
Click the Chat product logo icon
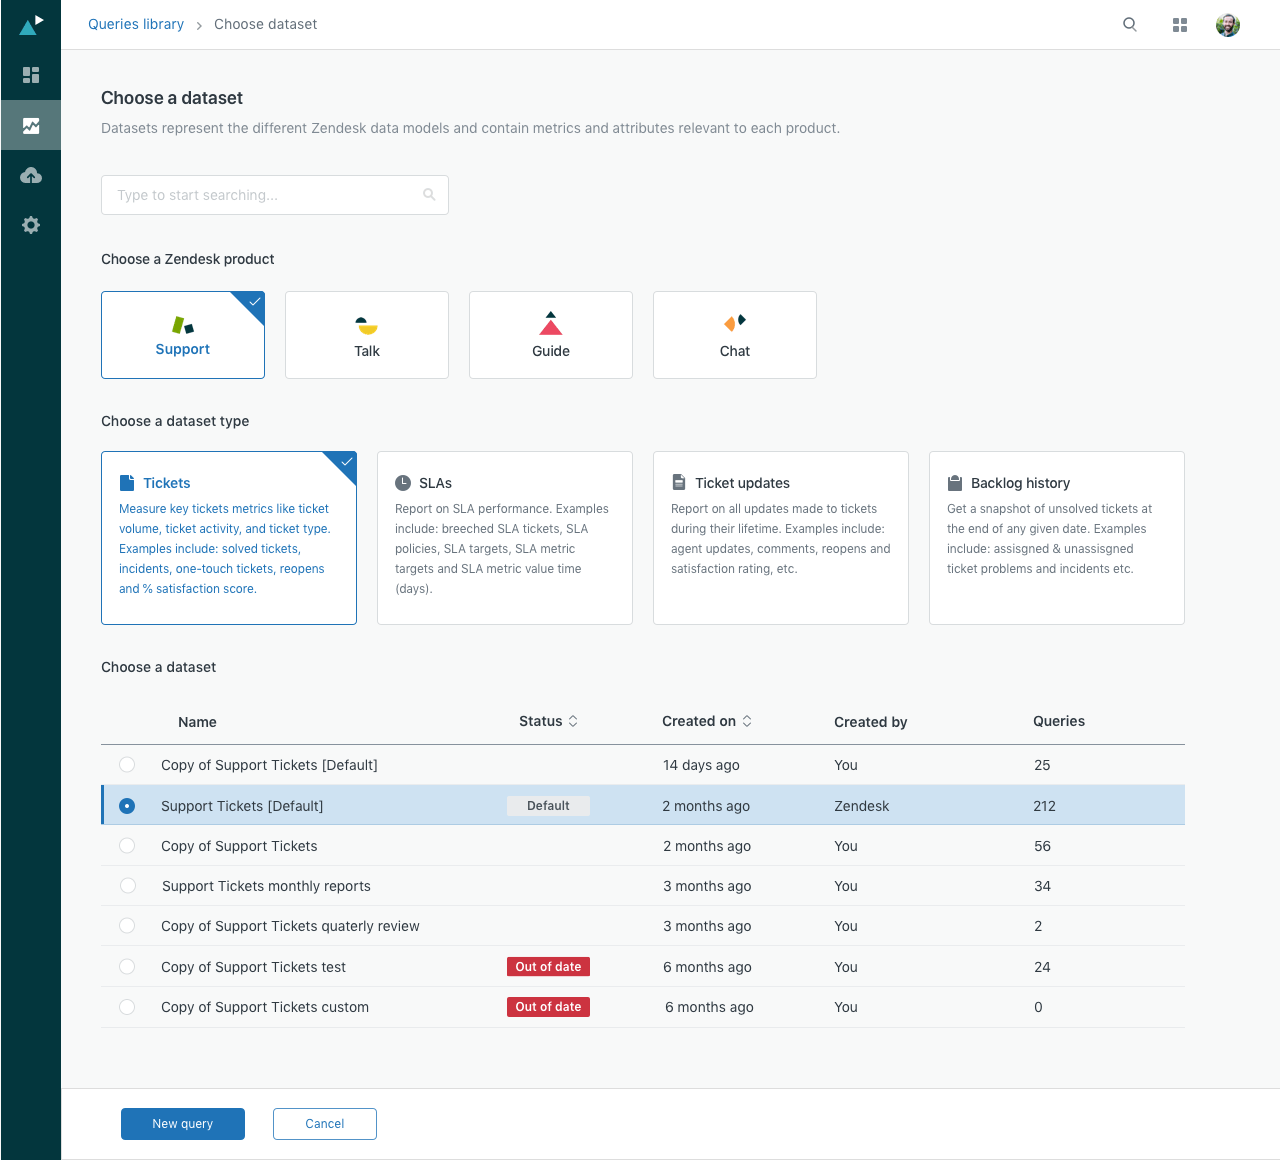[x=735, y=322]
